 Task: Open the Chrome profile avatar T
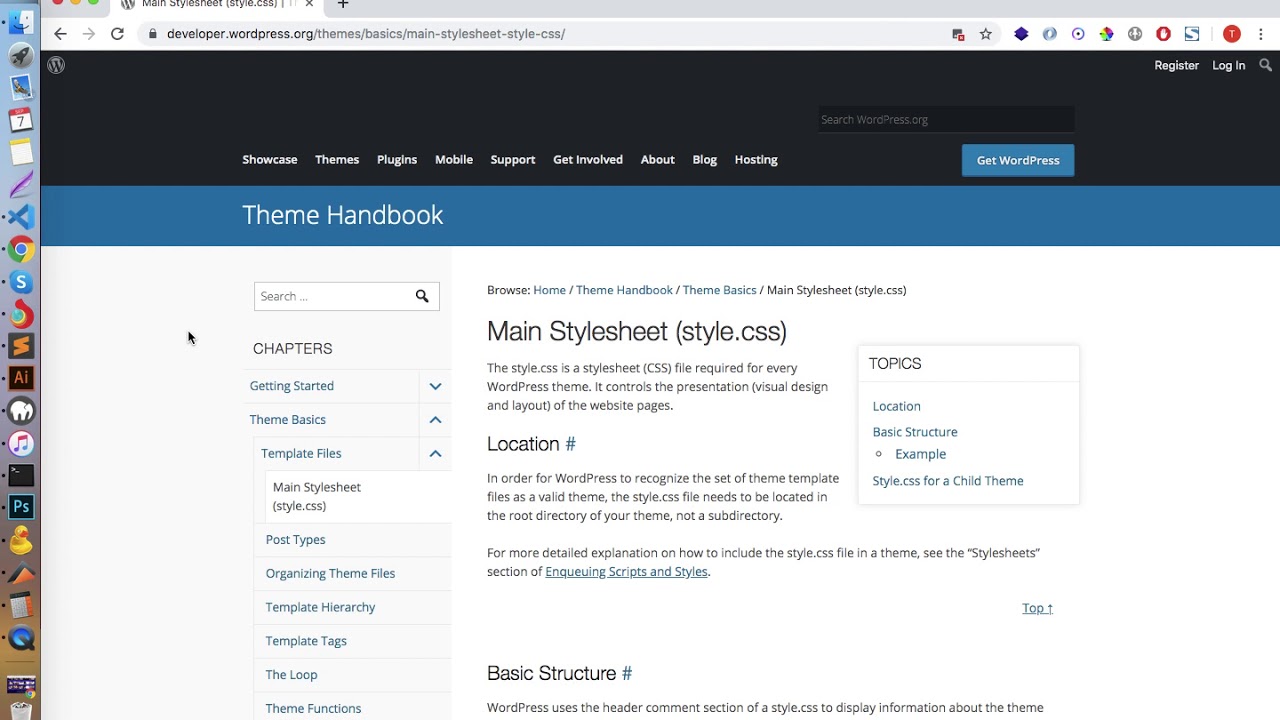coord(1232,34)
